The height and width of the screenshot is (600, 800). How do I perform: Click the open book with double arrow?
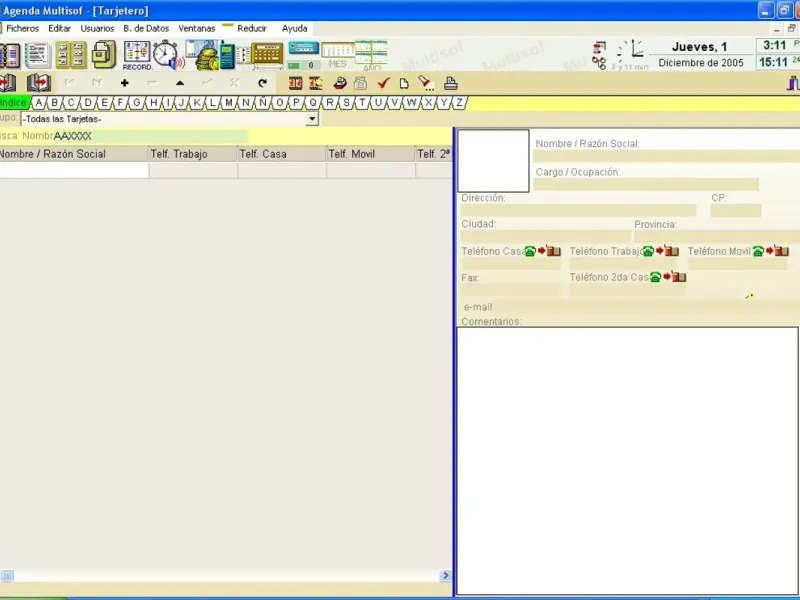pos(39,83)
